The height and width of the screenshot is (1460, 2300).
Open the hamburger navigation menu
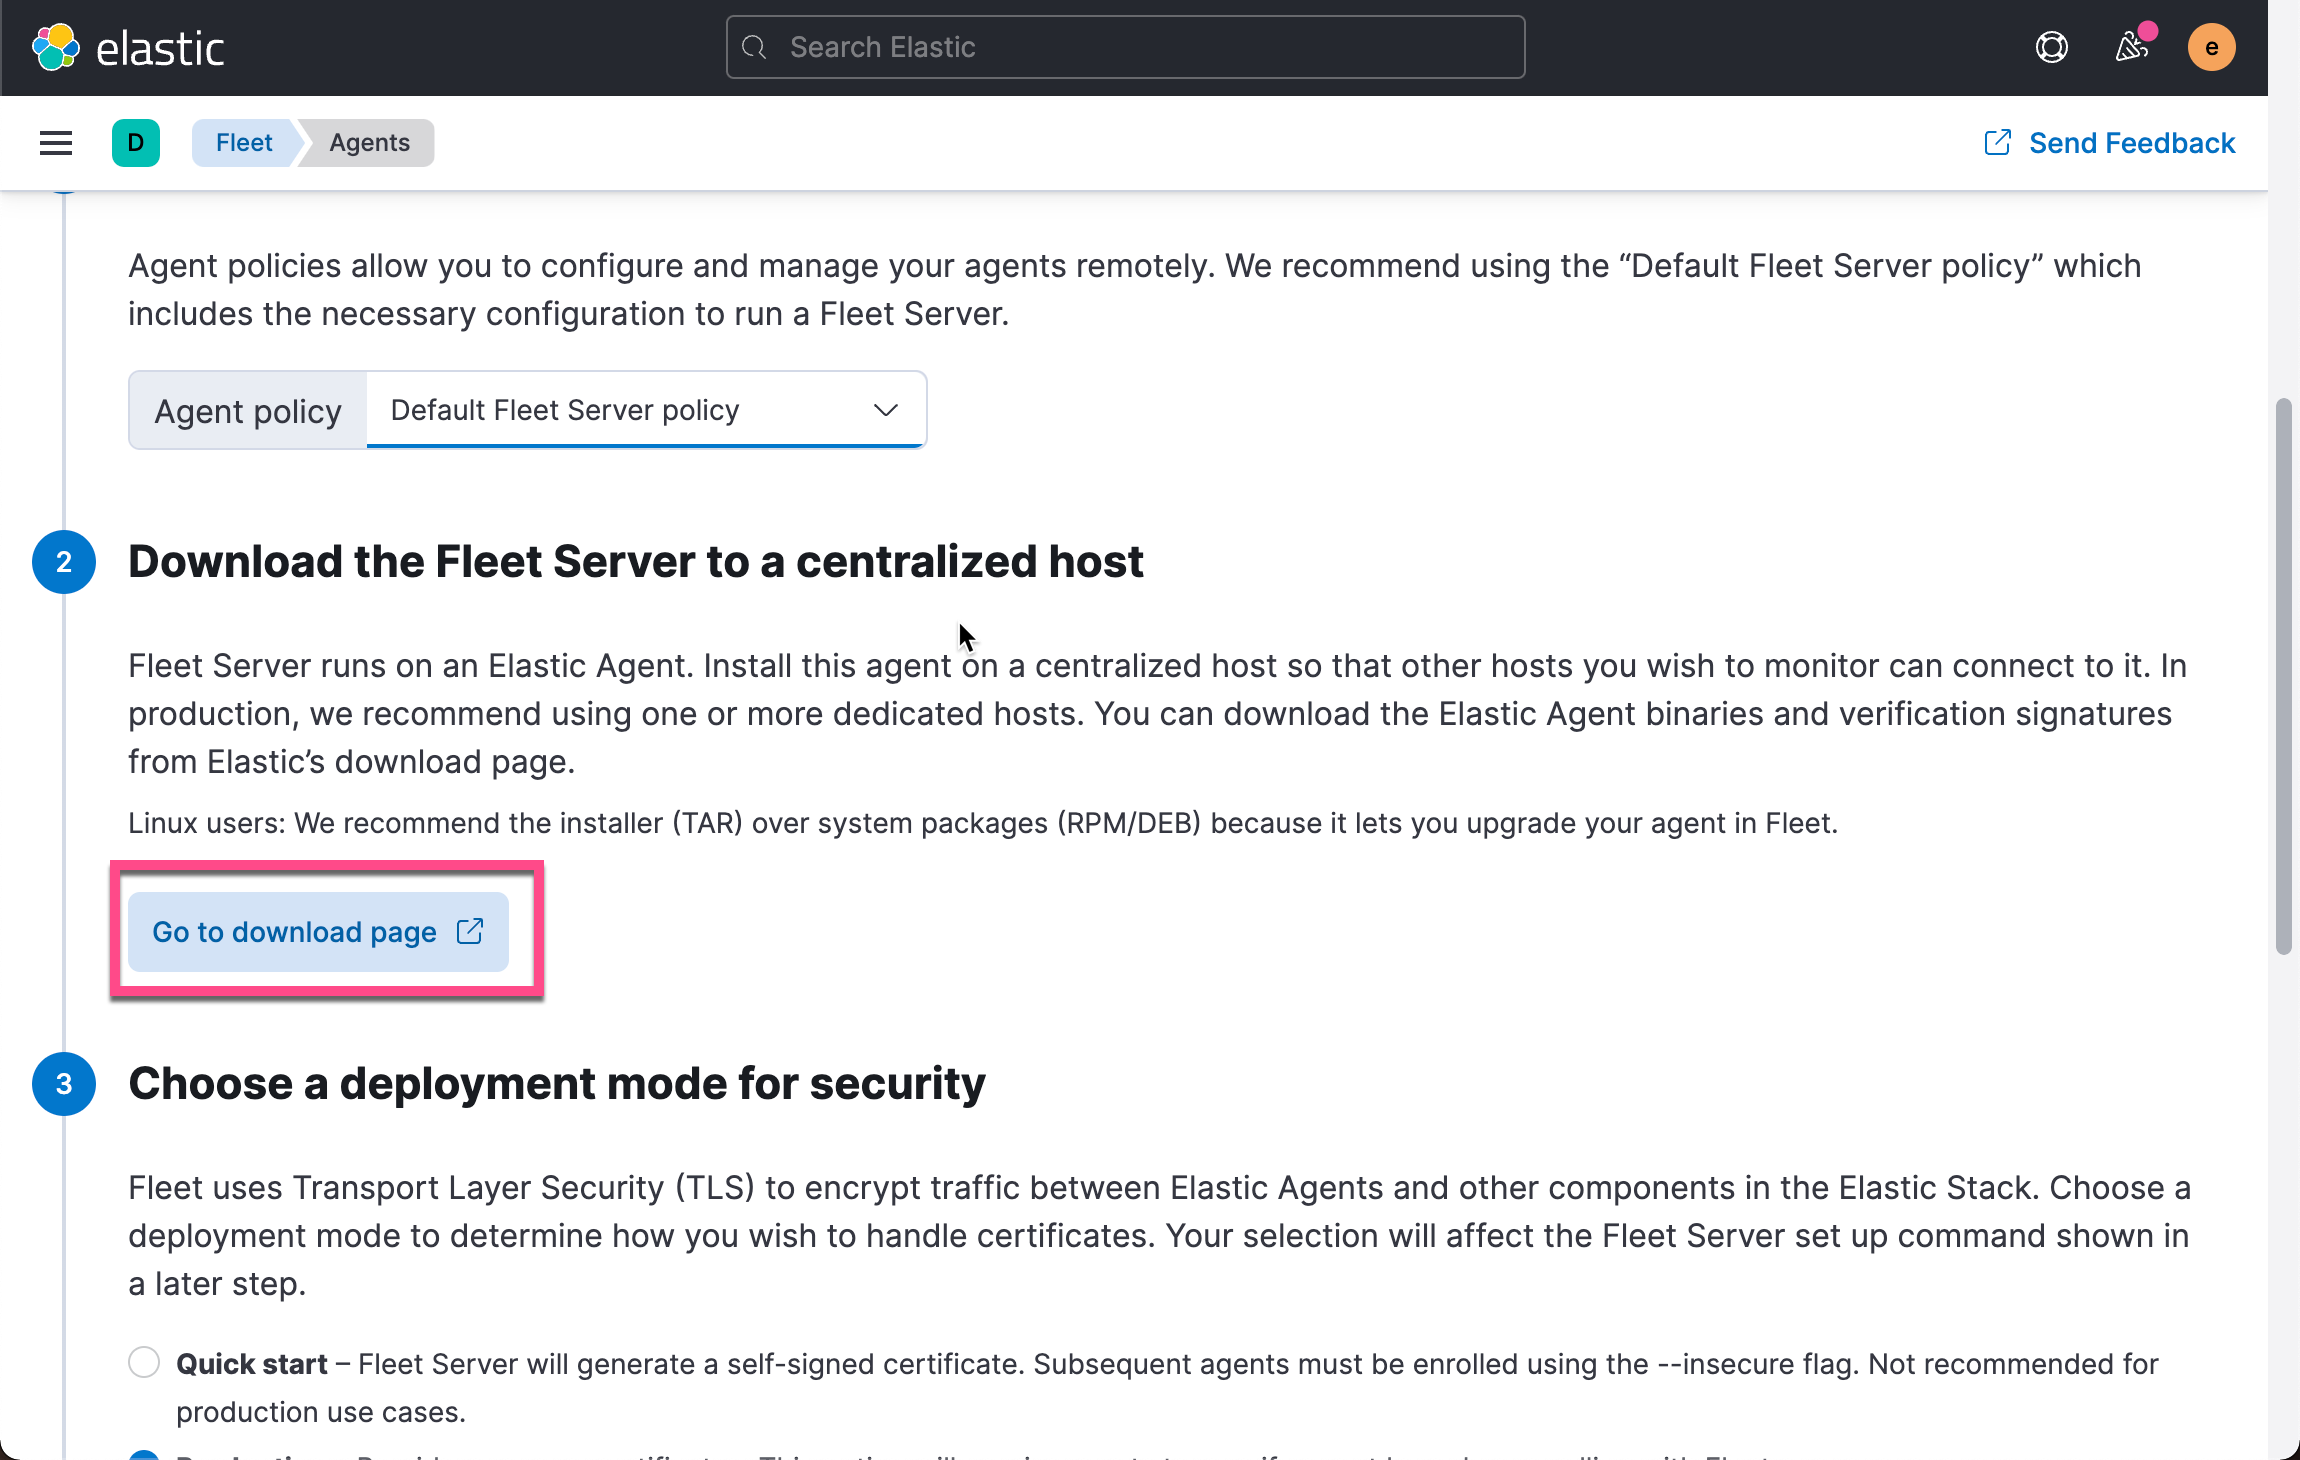[56, 143]
